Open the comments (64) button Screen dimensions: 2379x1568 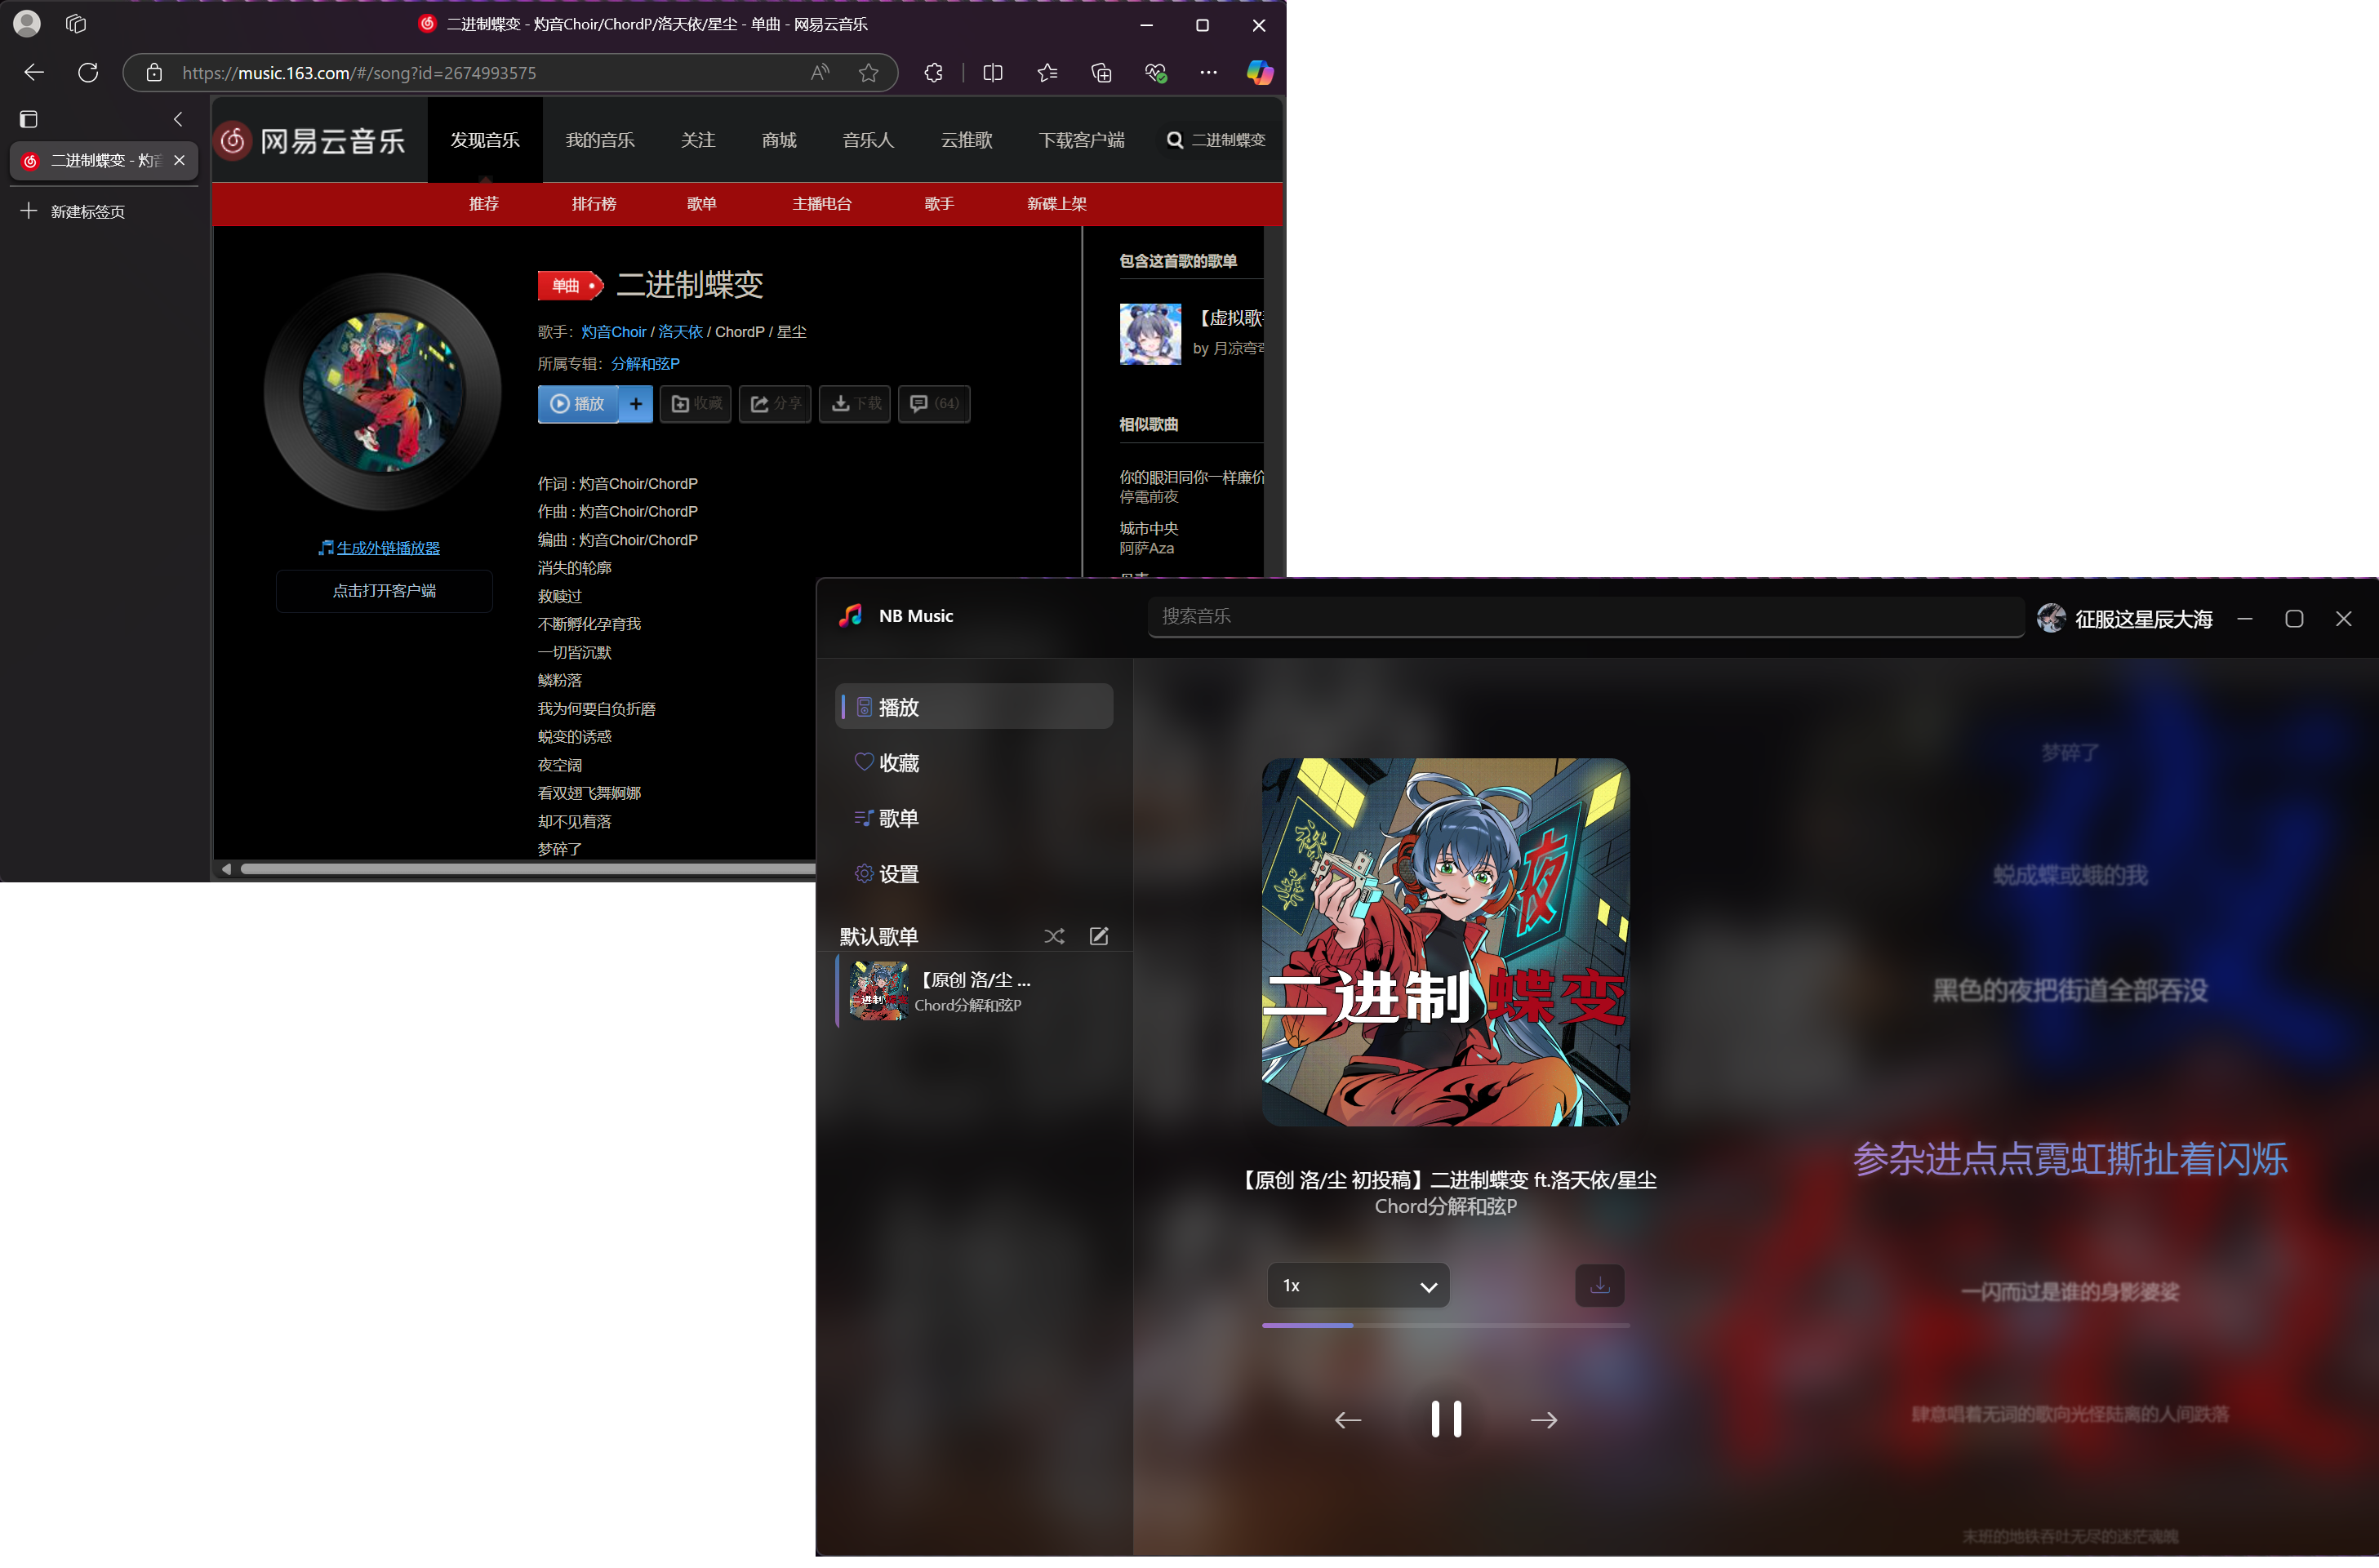tap(934, 404)
